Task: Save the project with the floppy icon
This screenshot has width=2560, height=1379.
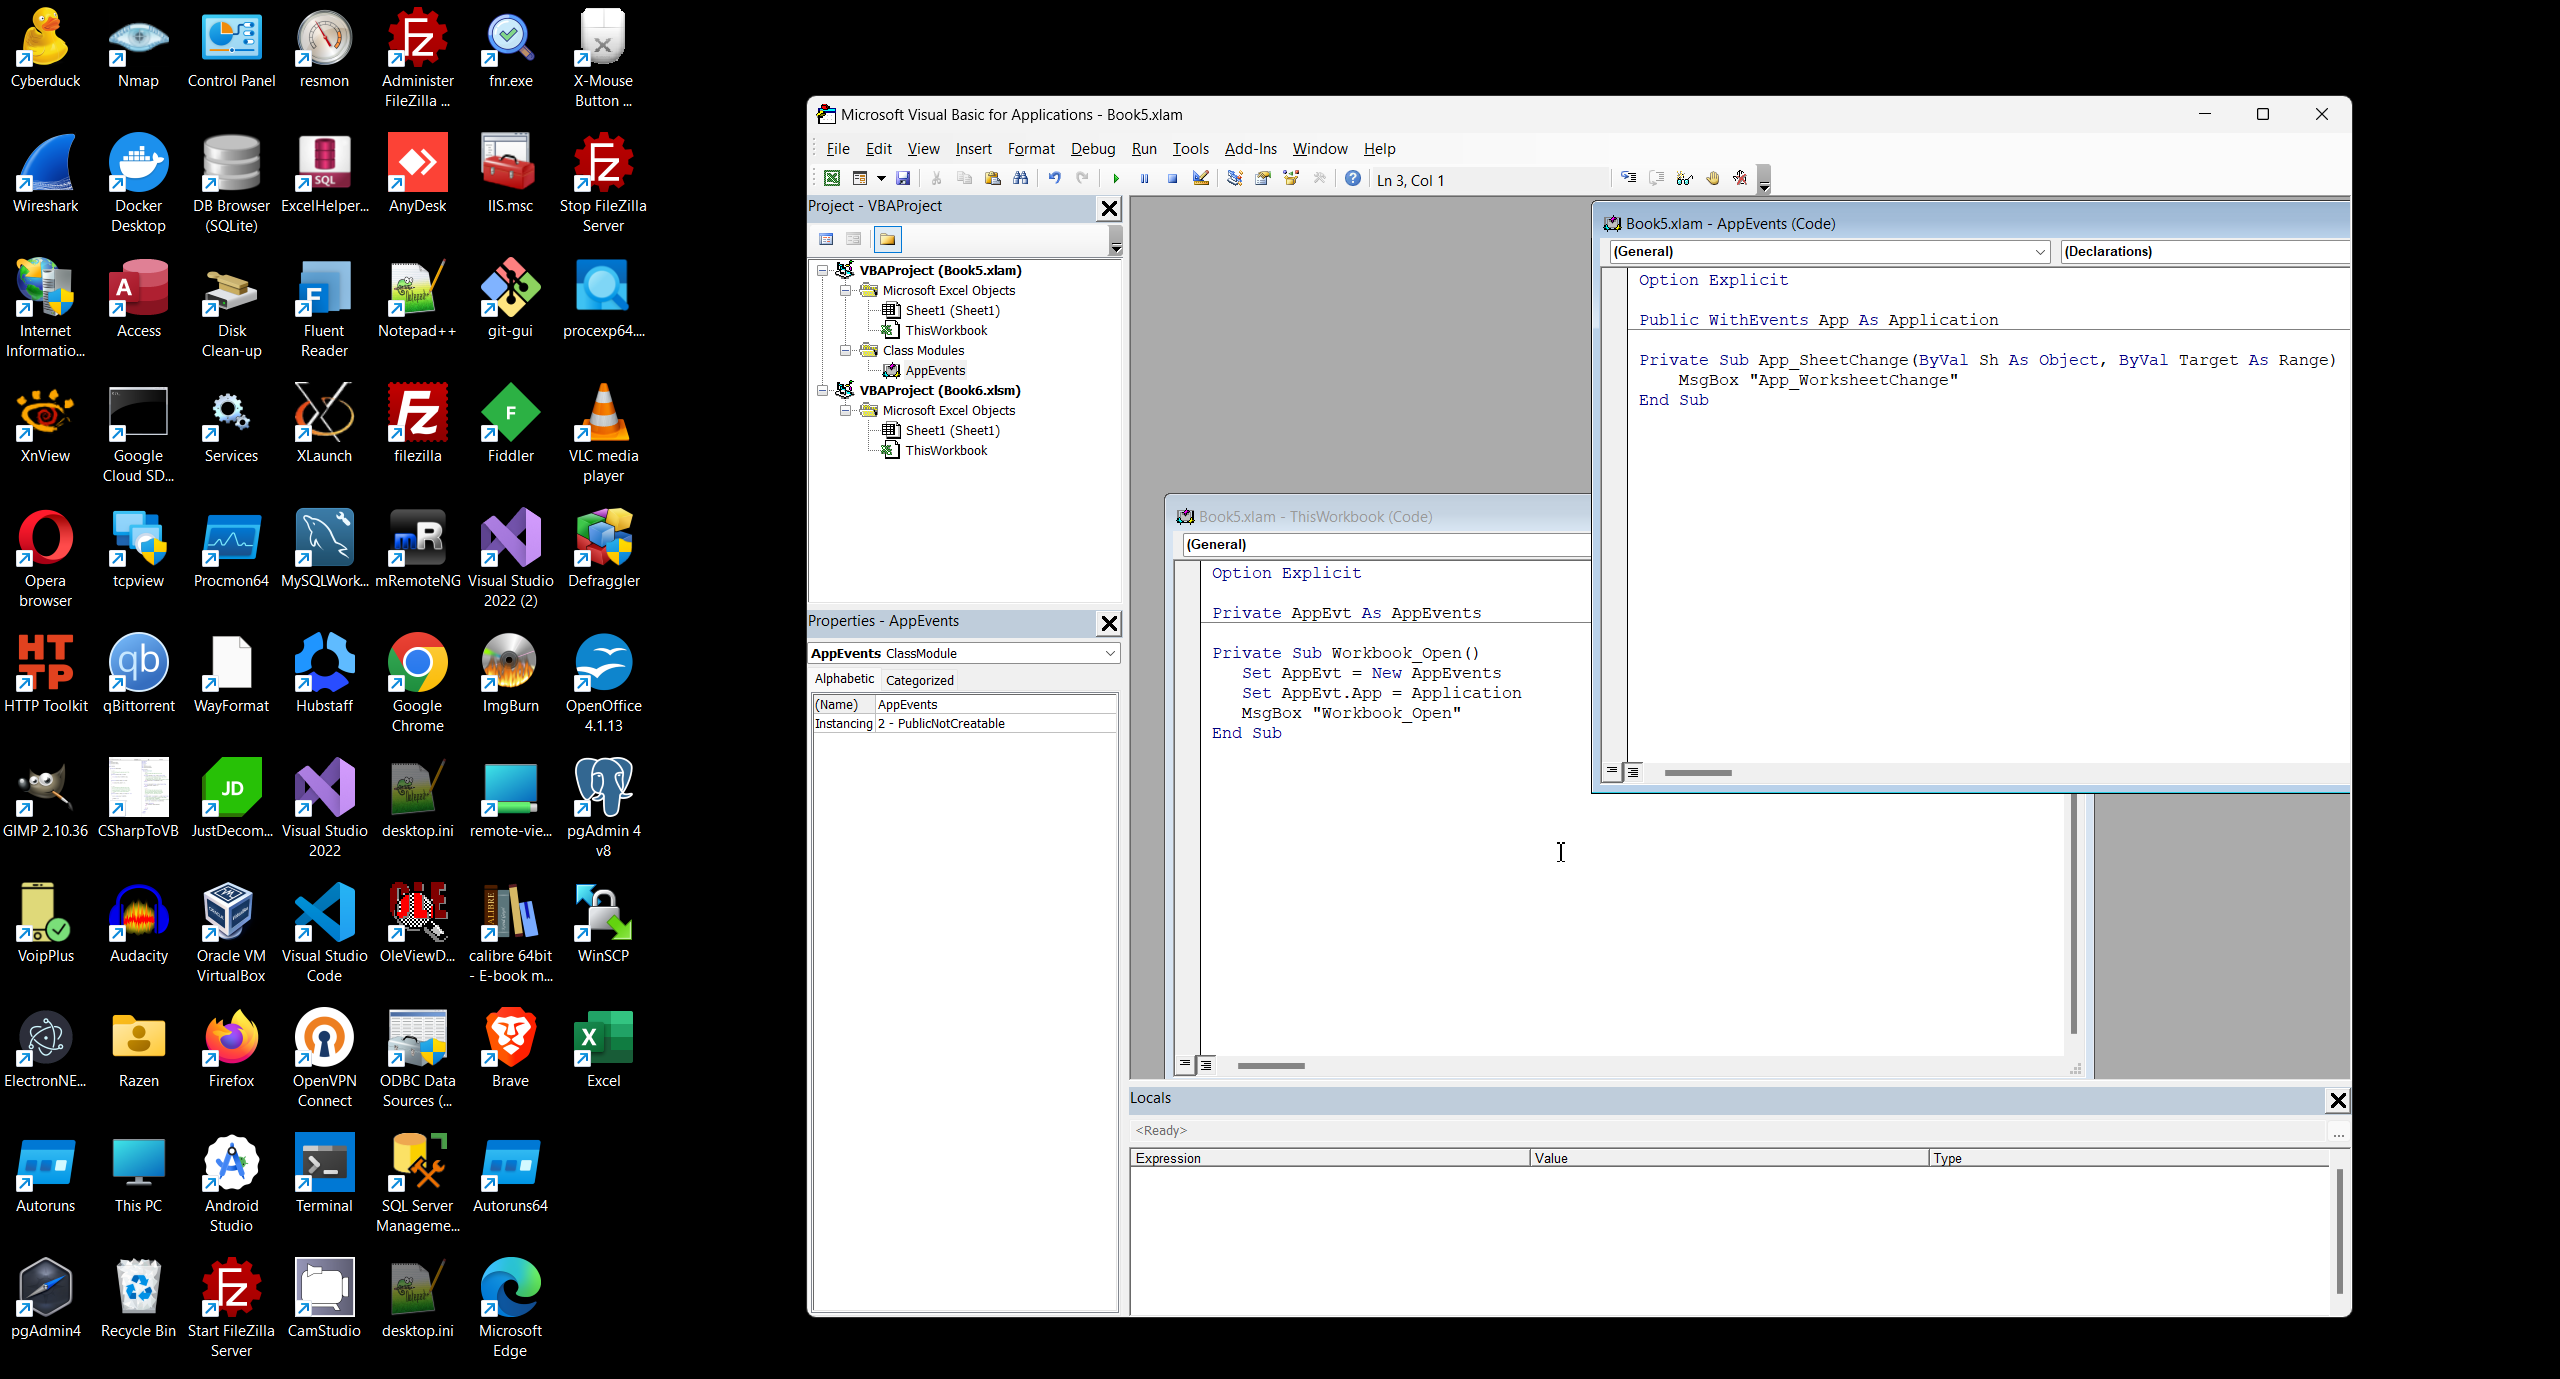Action: coord(903,178)
